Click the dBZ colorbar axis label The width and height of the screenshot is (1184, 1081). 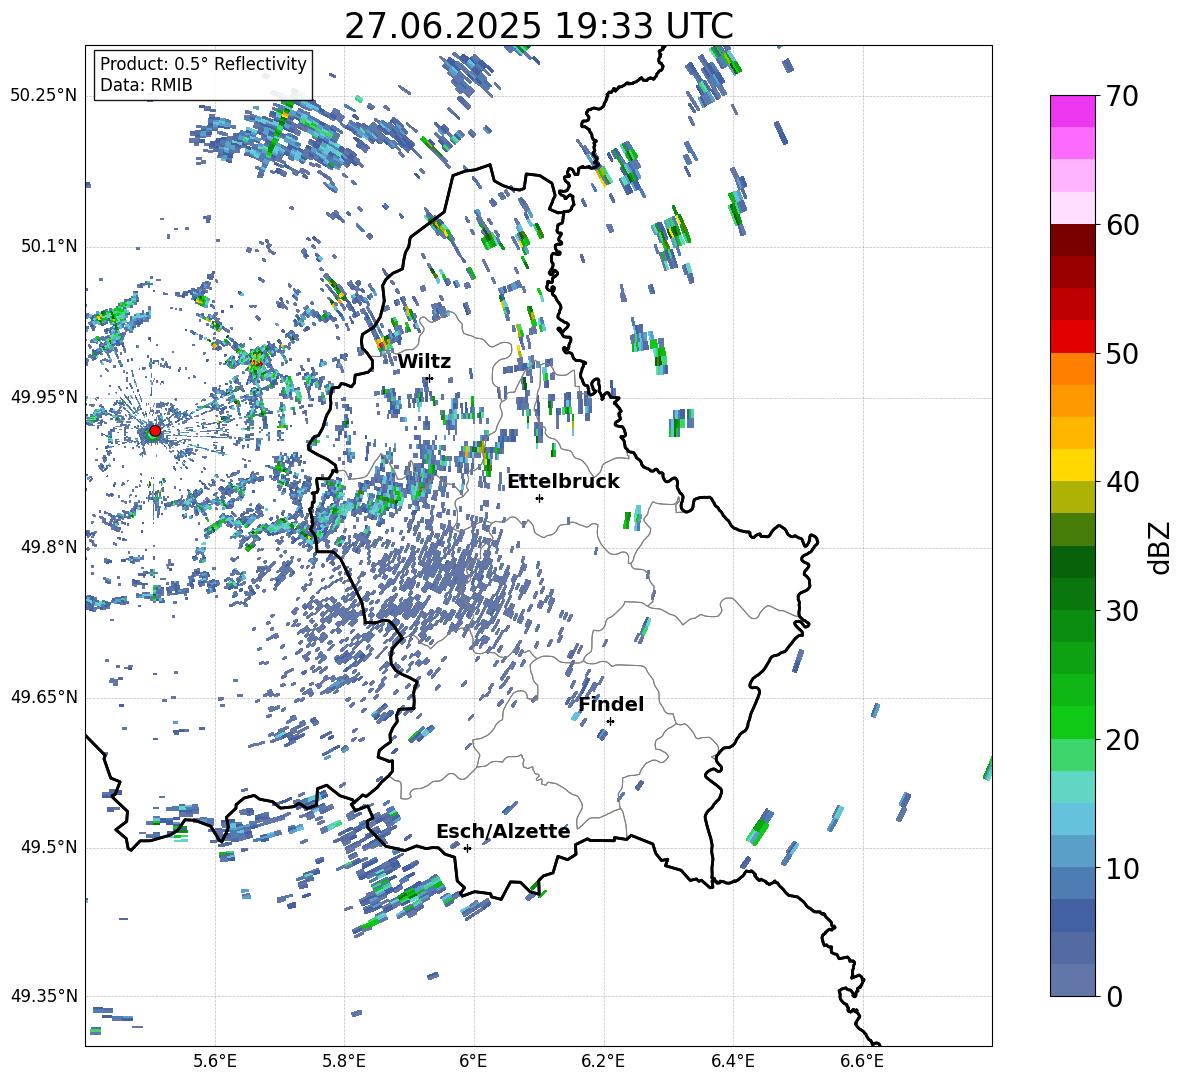click(1160, 547)
